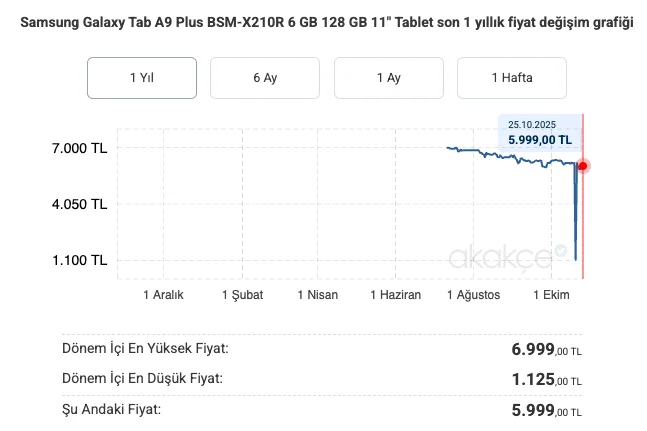Click the Şu Andaki Fiyat label
The image size is (647, 431).
(x=111, y=409)
